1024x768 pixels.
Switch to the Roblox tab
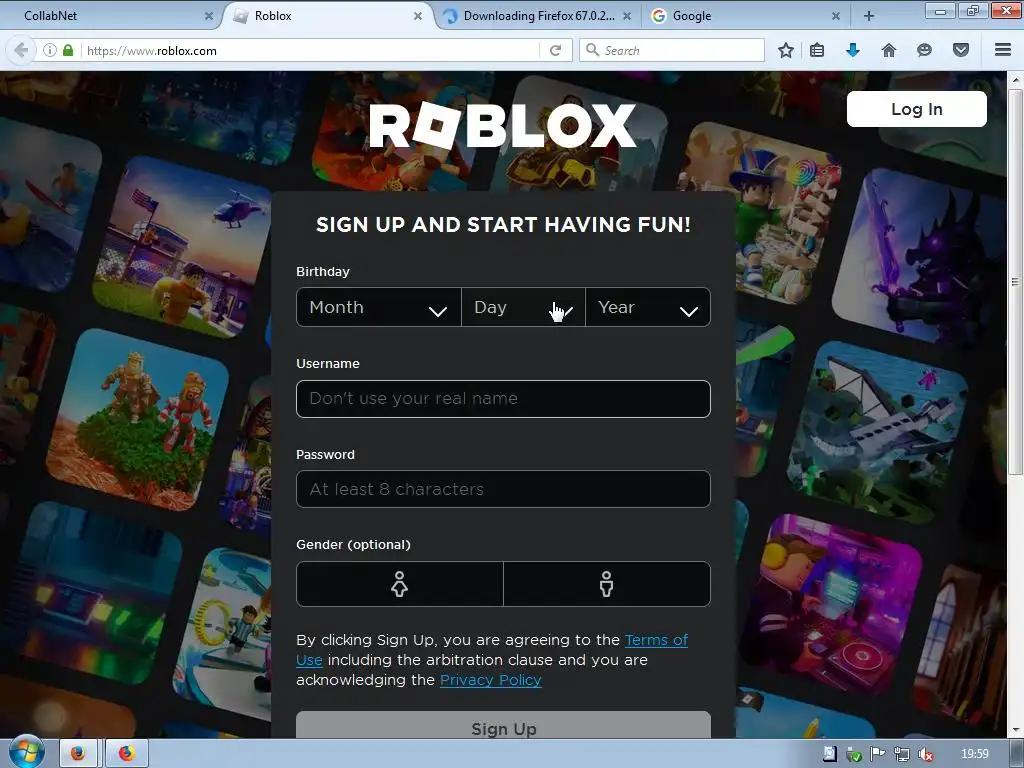click(x=327, y=16)
